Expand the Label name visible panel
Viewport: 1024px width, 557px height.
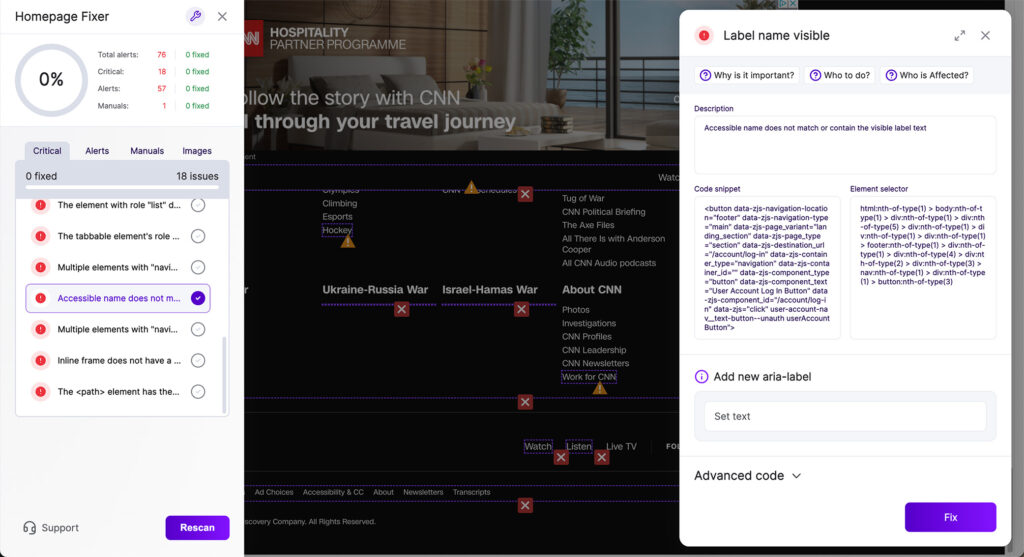coord(960,35)
